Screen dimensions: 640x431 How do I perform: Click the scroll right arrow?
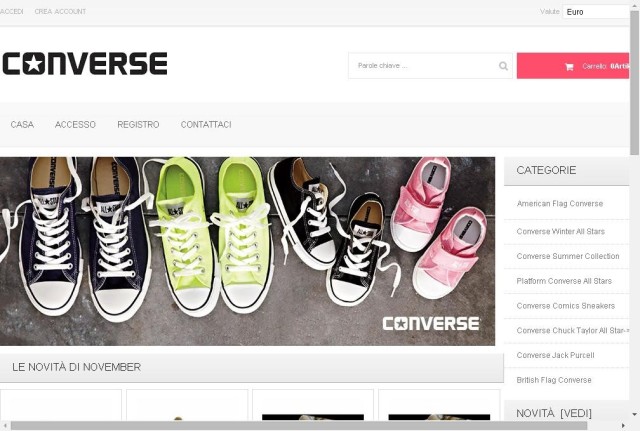[x=623, y=426]
